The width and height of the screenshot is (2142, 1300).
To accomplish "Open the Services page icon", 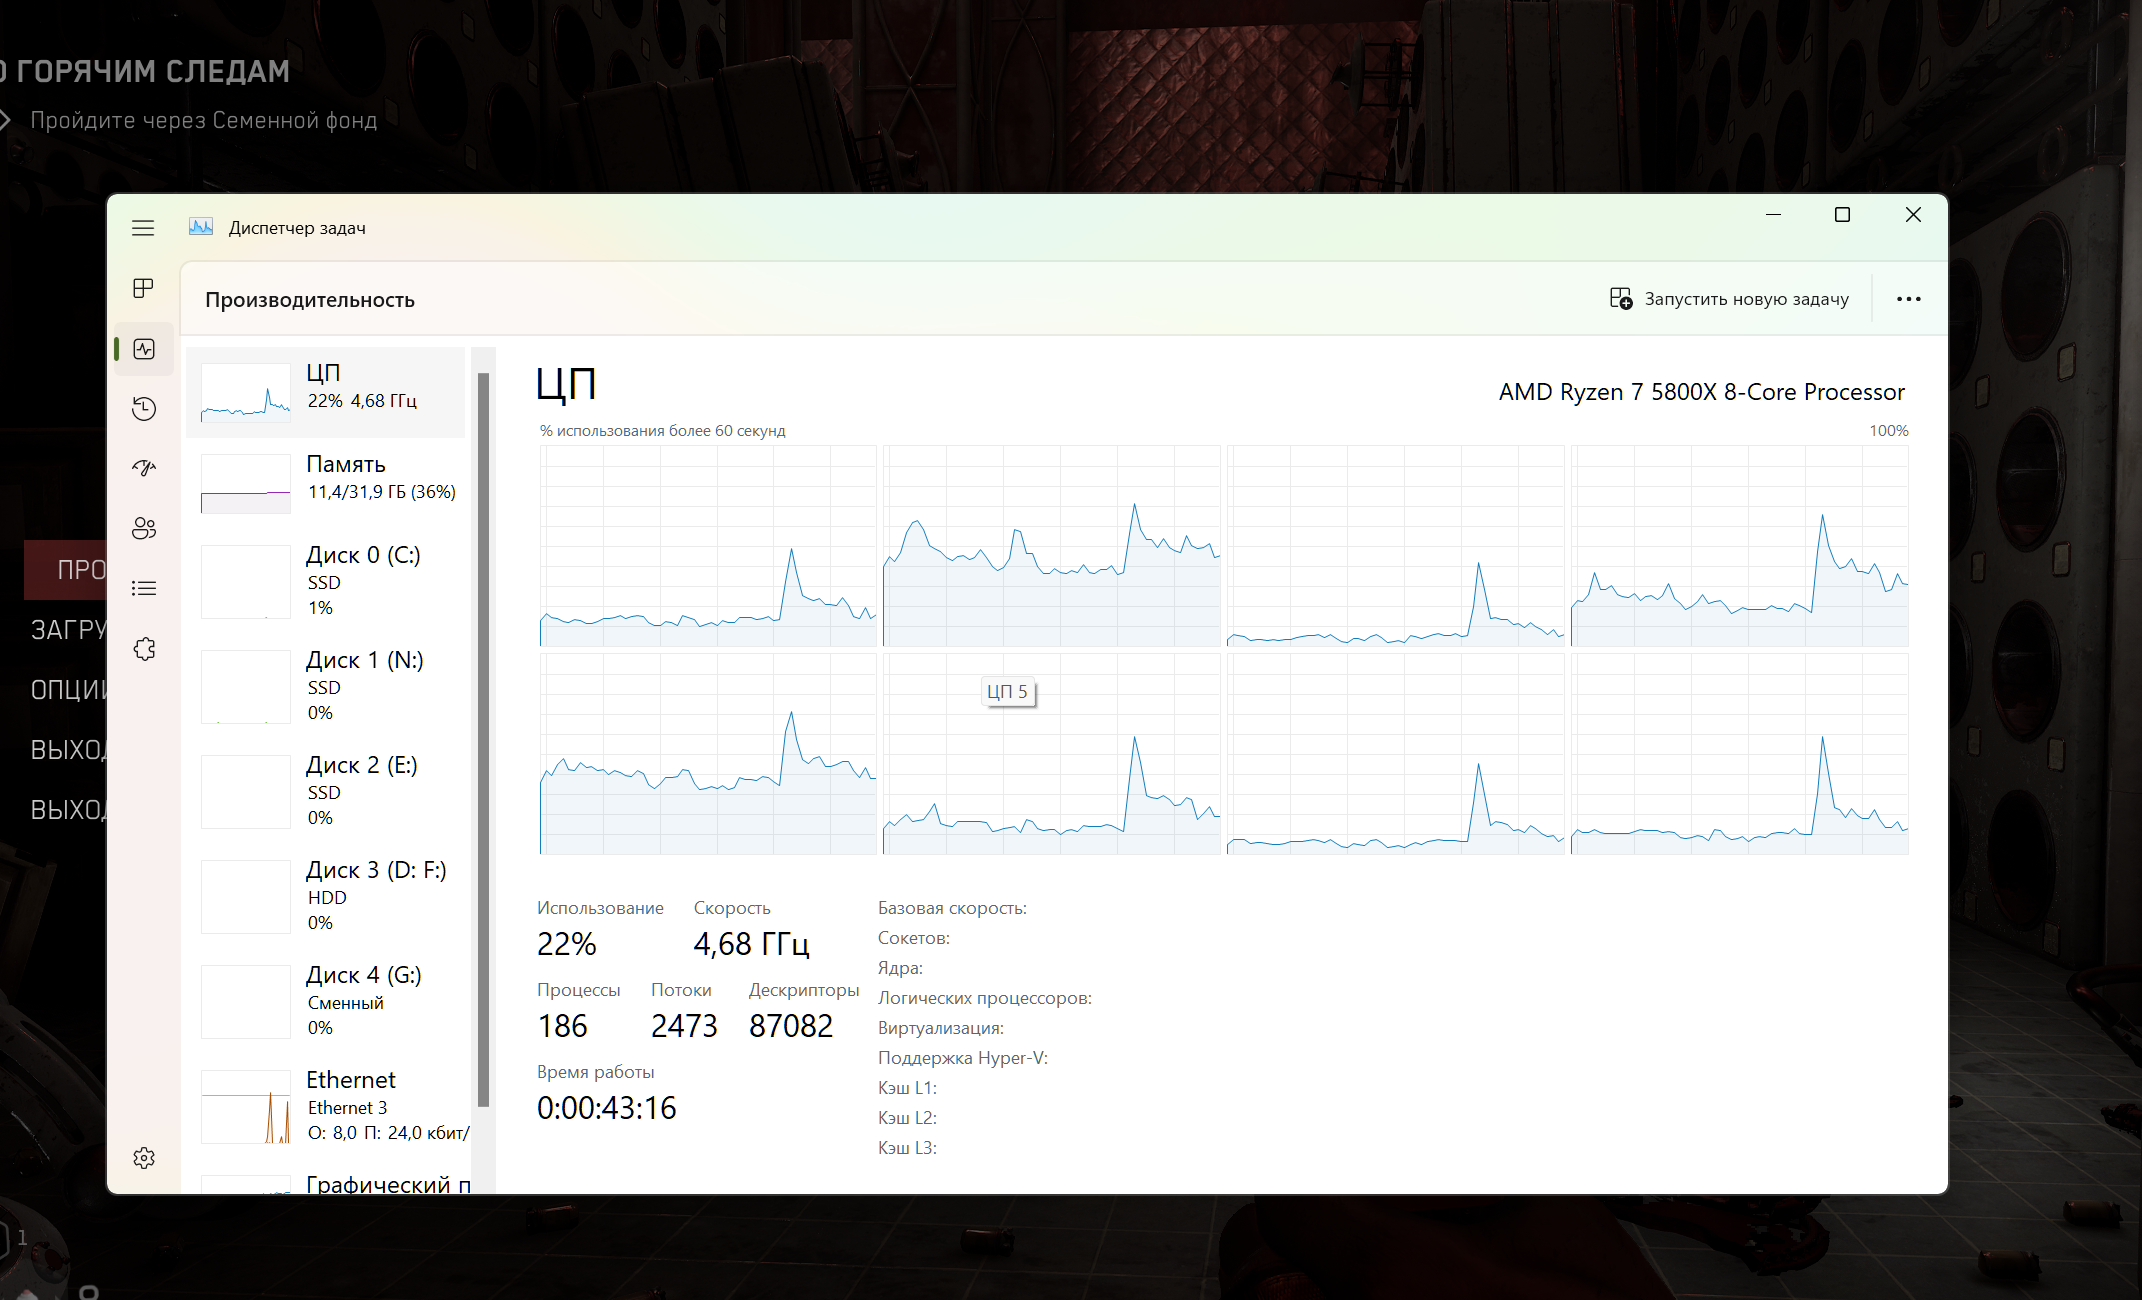I will pos(144,649).
